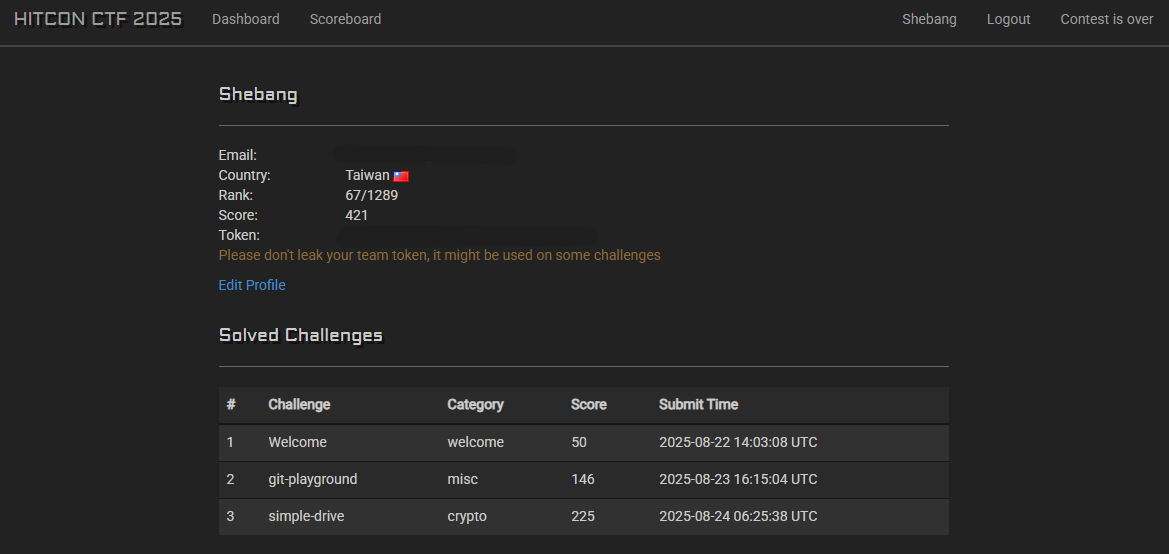Open the Dashboard page
The width and height of the screenshot is (1169, 554).
[x=246, y=19]
